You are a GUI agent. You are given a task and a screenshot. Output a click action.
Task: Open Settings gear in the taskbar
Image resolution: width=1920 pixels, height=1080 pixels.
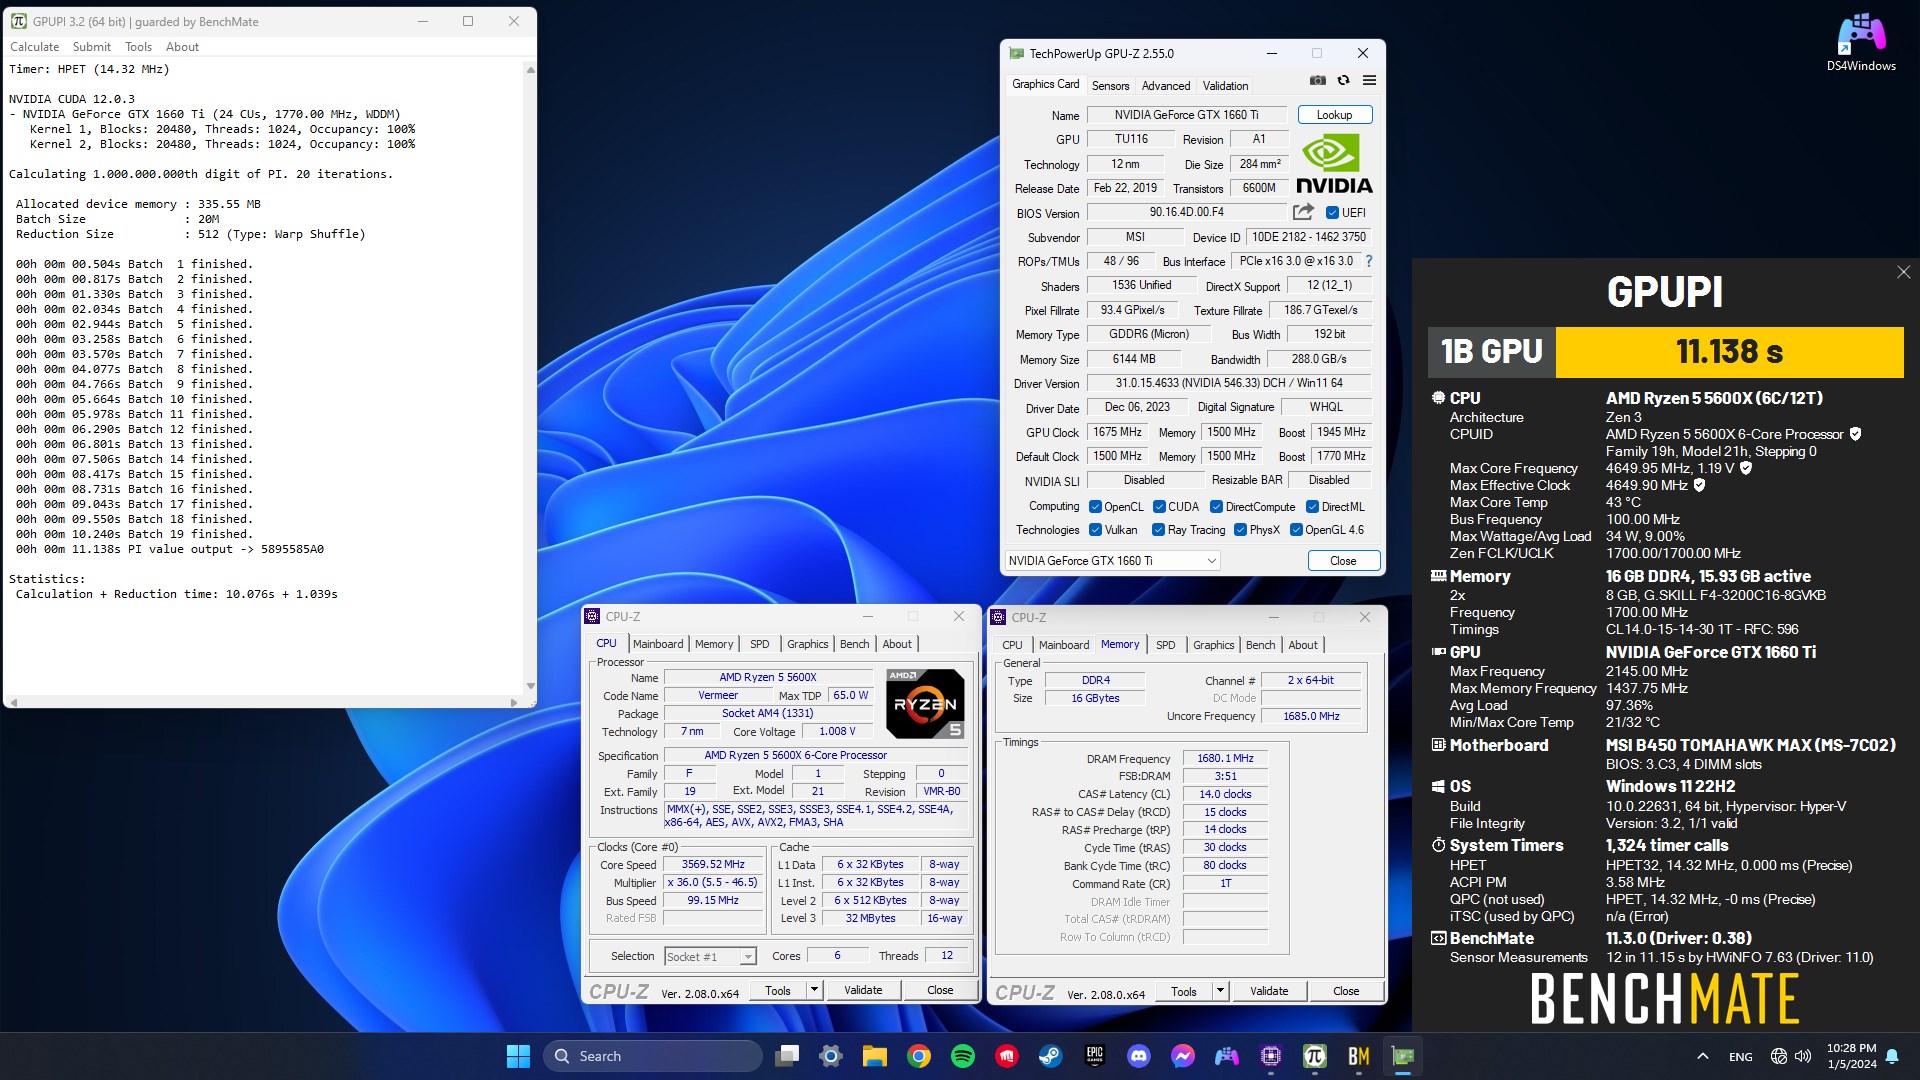pyautogui.click(x=831, y=1056)
